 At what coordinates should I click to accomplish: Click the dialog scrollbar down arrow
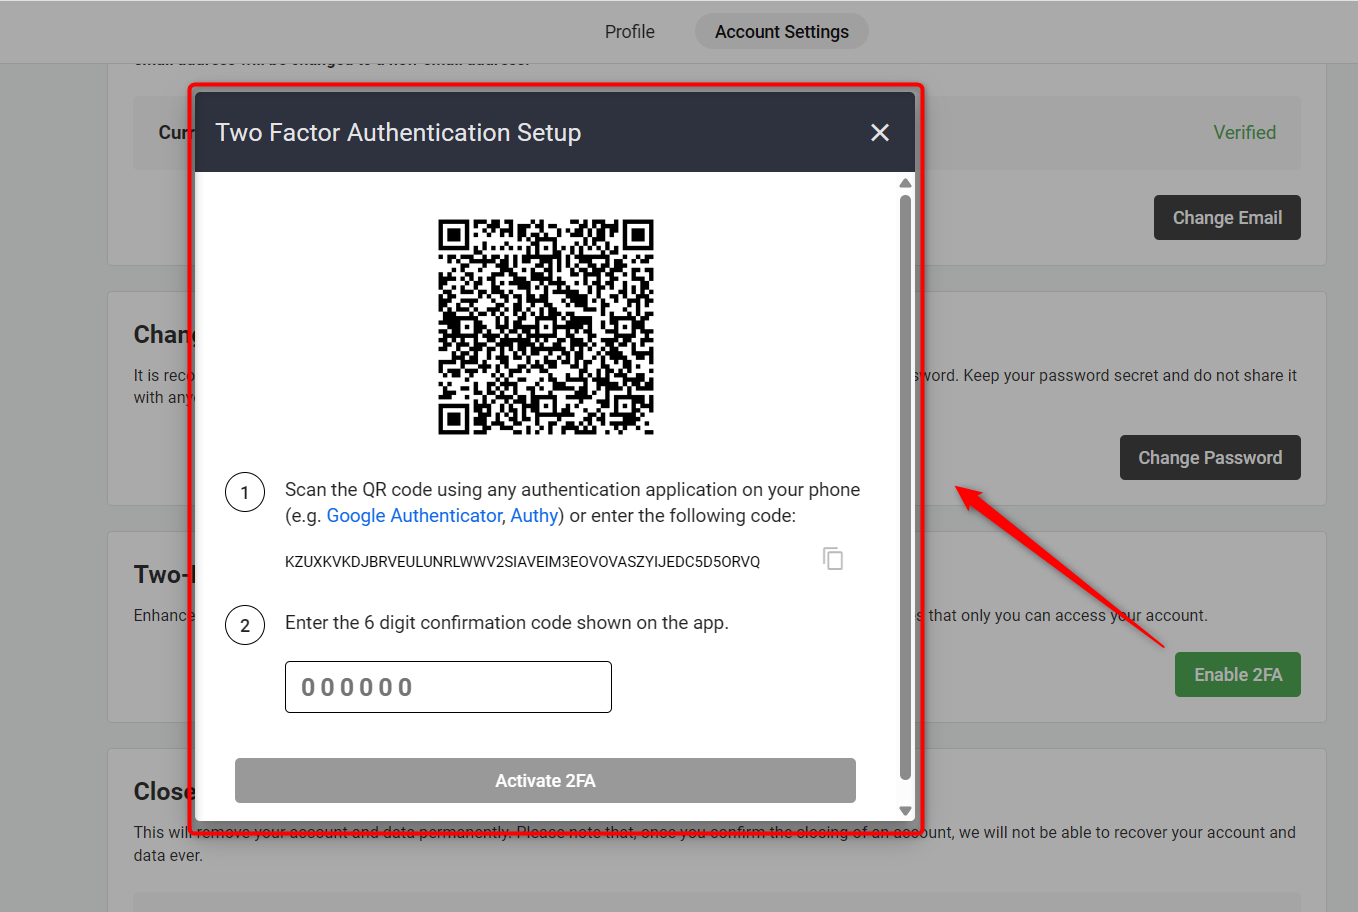[905, 811]
